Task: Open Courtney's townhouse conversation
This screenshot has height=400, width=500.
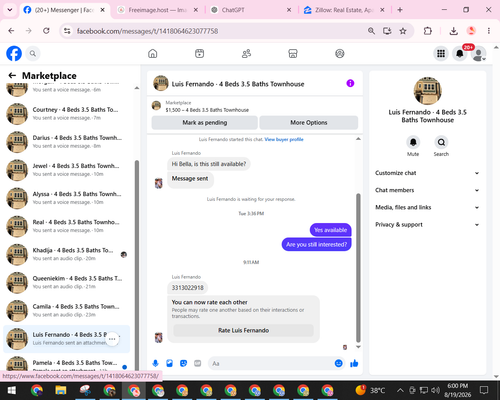Action: coord(67,113)
